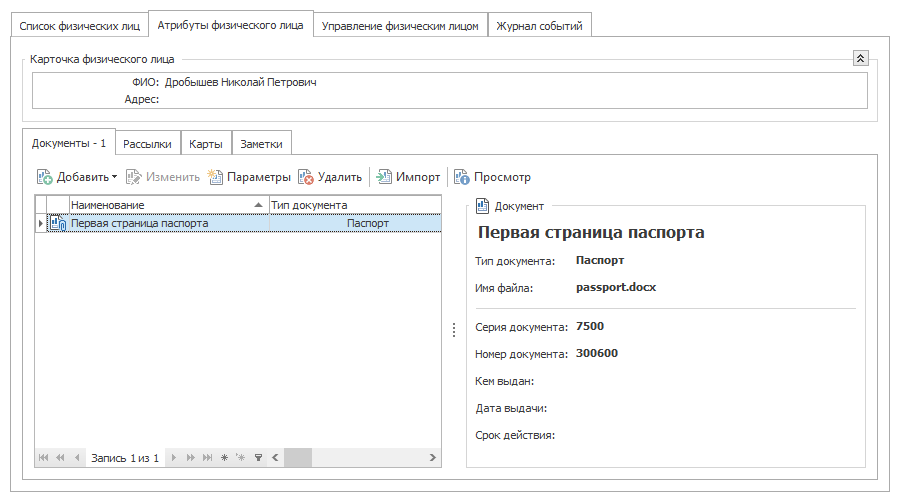Click the document number value 300600
The width and height of the screenshot is (900, 502).
coord(597,353)
